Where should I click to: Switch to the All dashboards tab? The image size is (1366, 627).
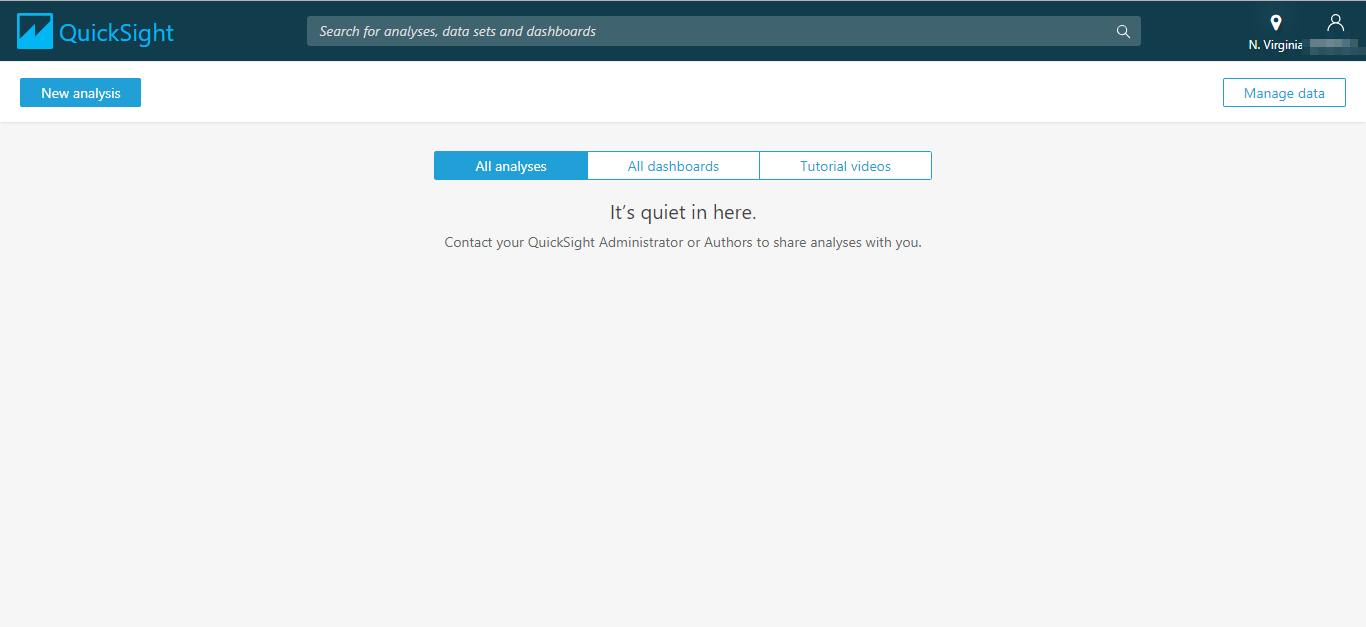pos(672,165)
